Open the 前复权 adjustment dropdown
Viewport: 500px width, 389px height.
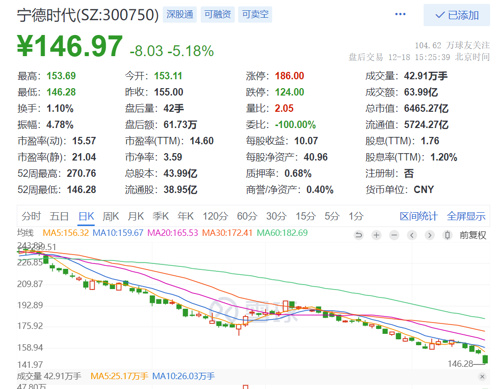tap(473, 235)
